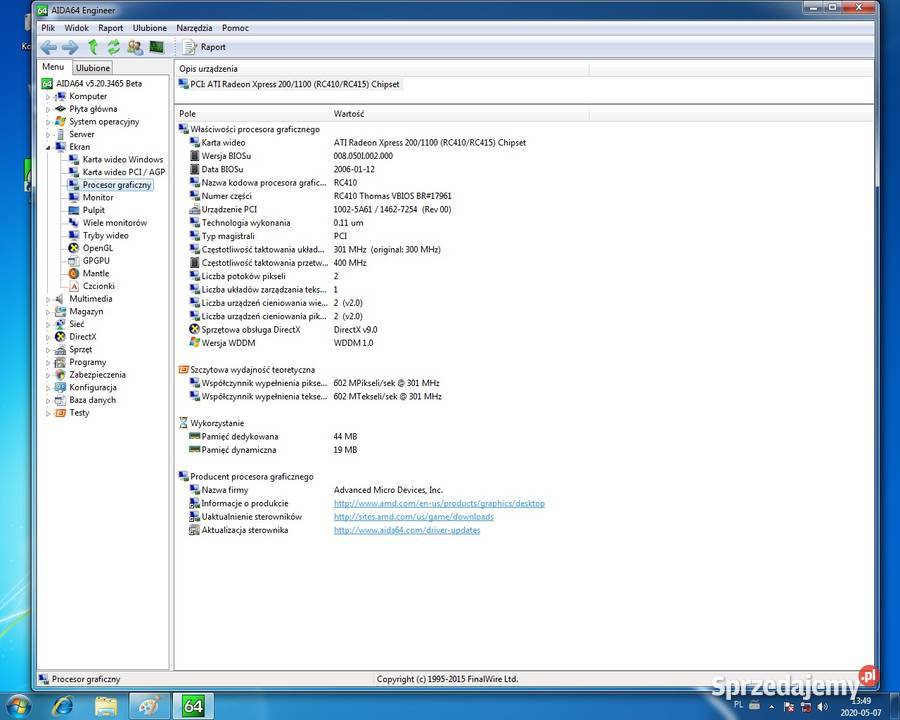Click the Monitor tree item icon

[73, 198]
